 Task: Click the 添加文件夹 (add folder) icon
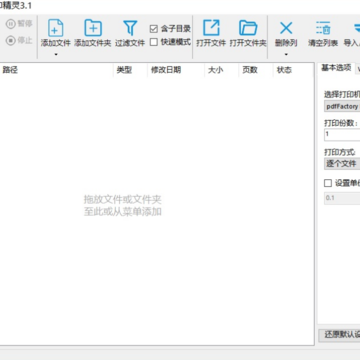click(93, 28)
